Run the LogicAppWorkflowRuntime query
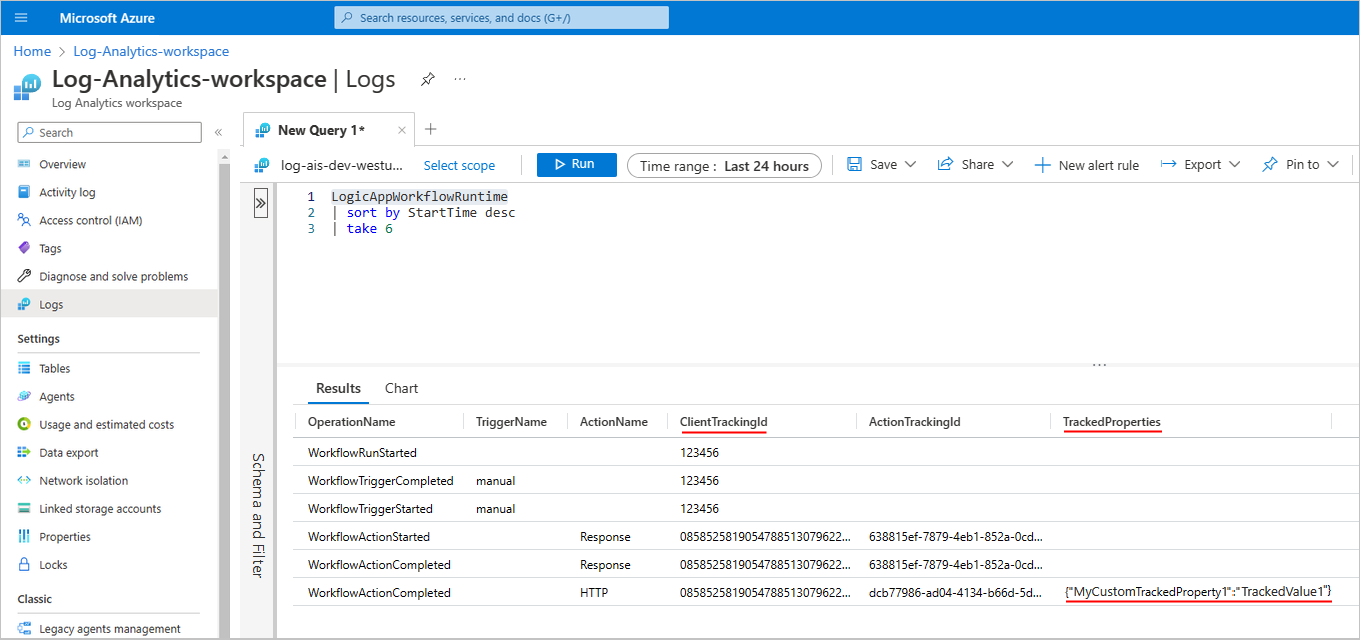 [576, 164]
